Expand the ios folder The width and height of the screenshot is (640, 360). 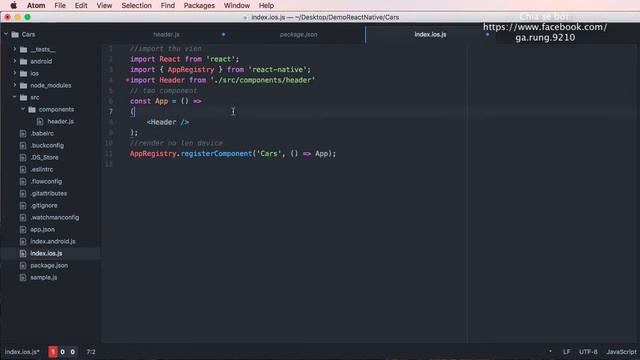point(15,73)
